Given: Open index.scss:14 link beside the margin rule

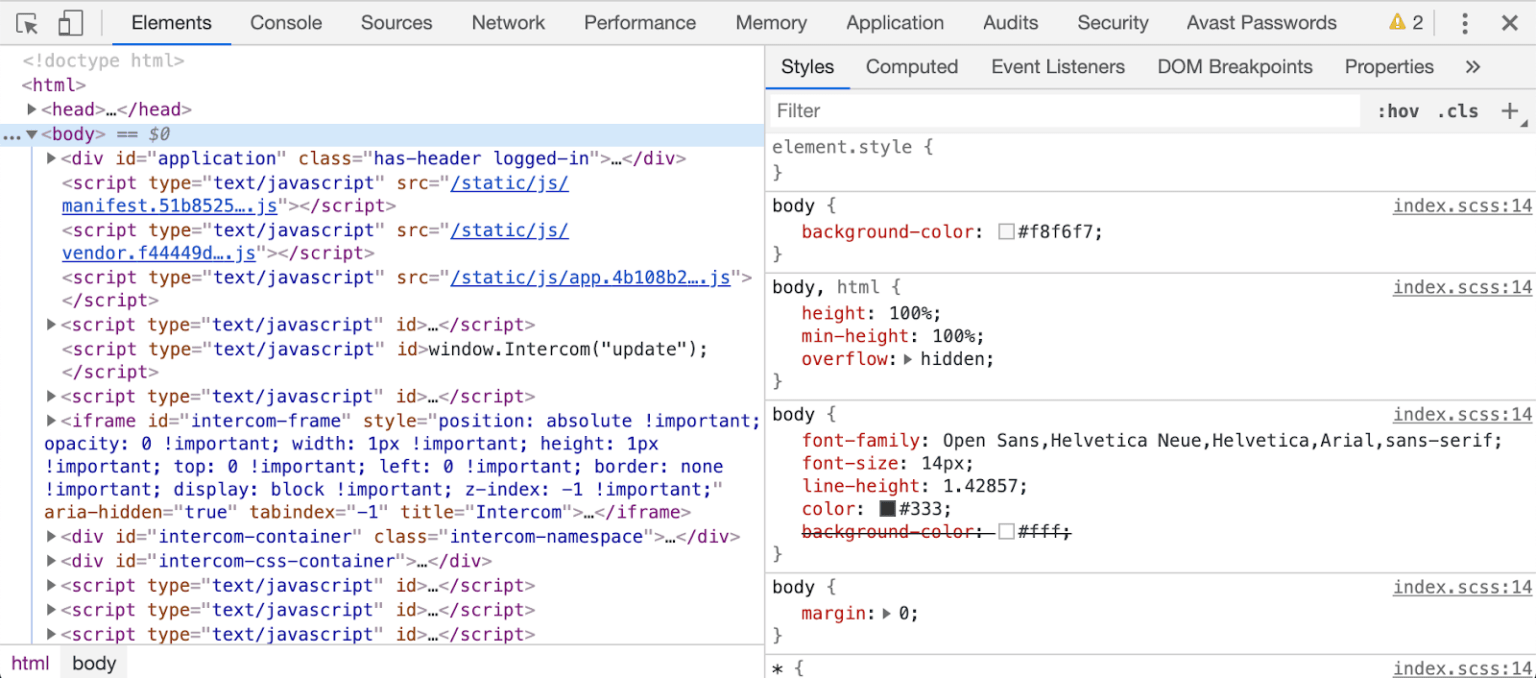Looking at the screenshot, I should [1463, 587].
